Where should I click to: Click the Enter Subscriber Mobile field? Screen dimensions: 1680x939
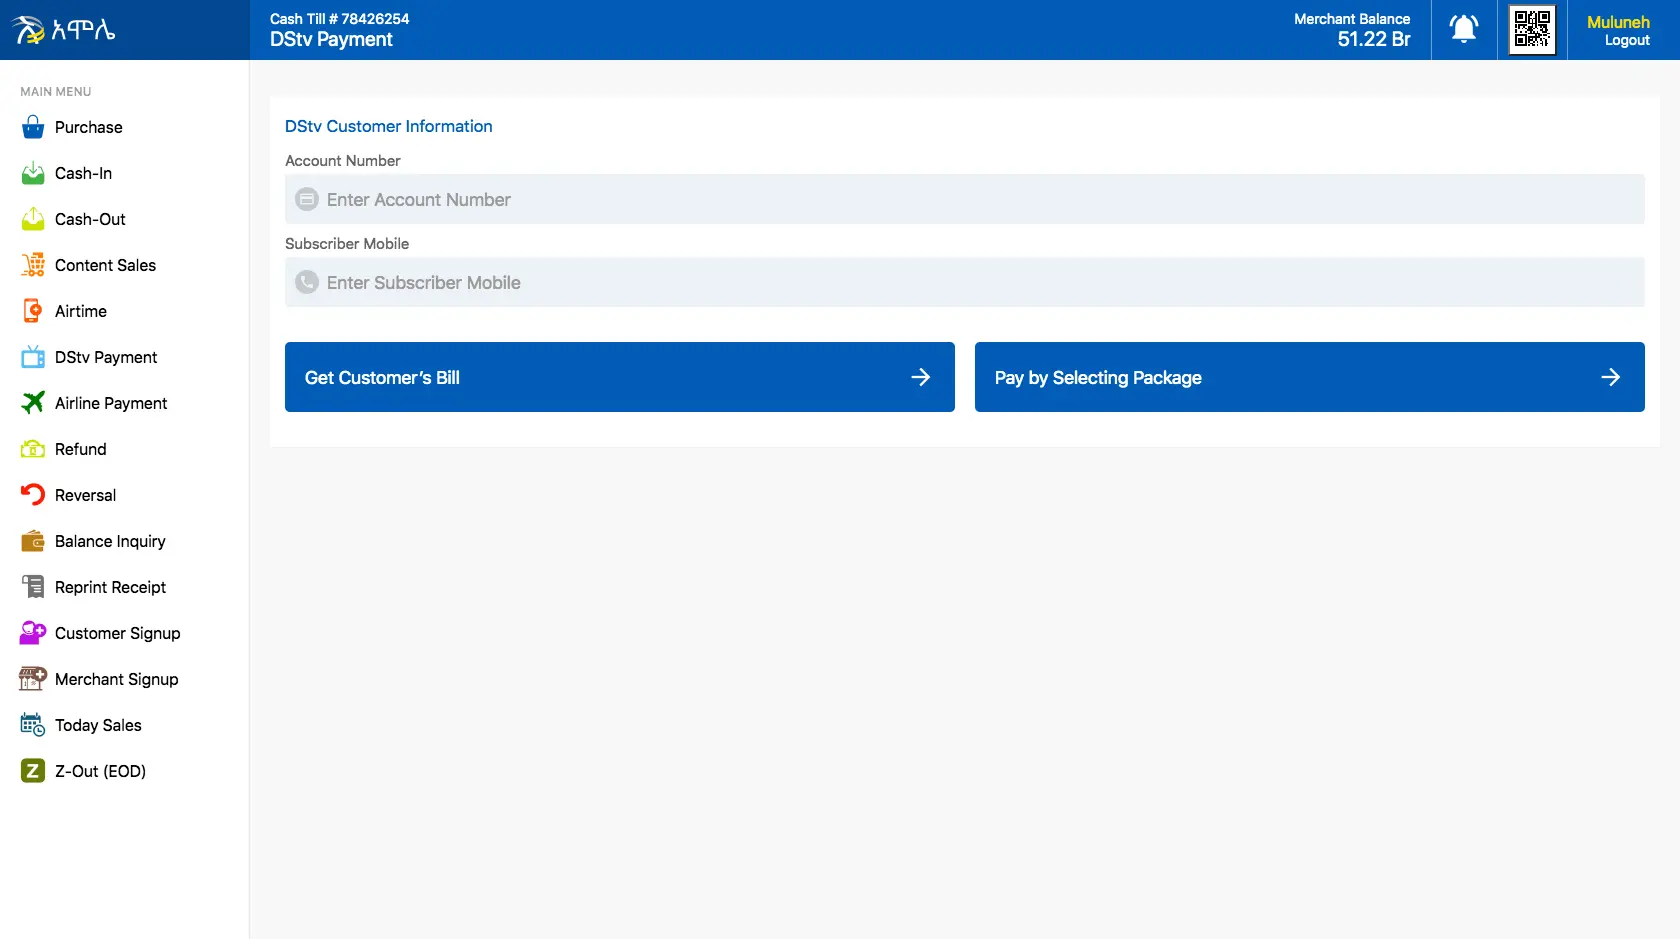(x=964, y=283)
